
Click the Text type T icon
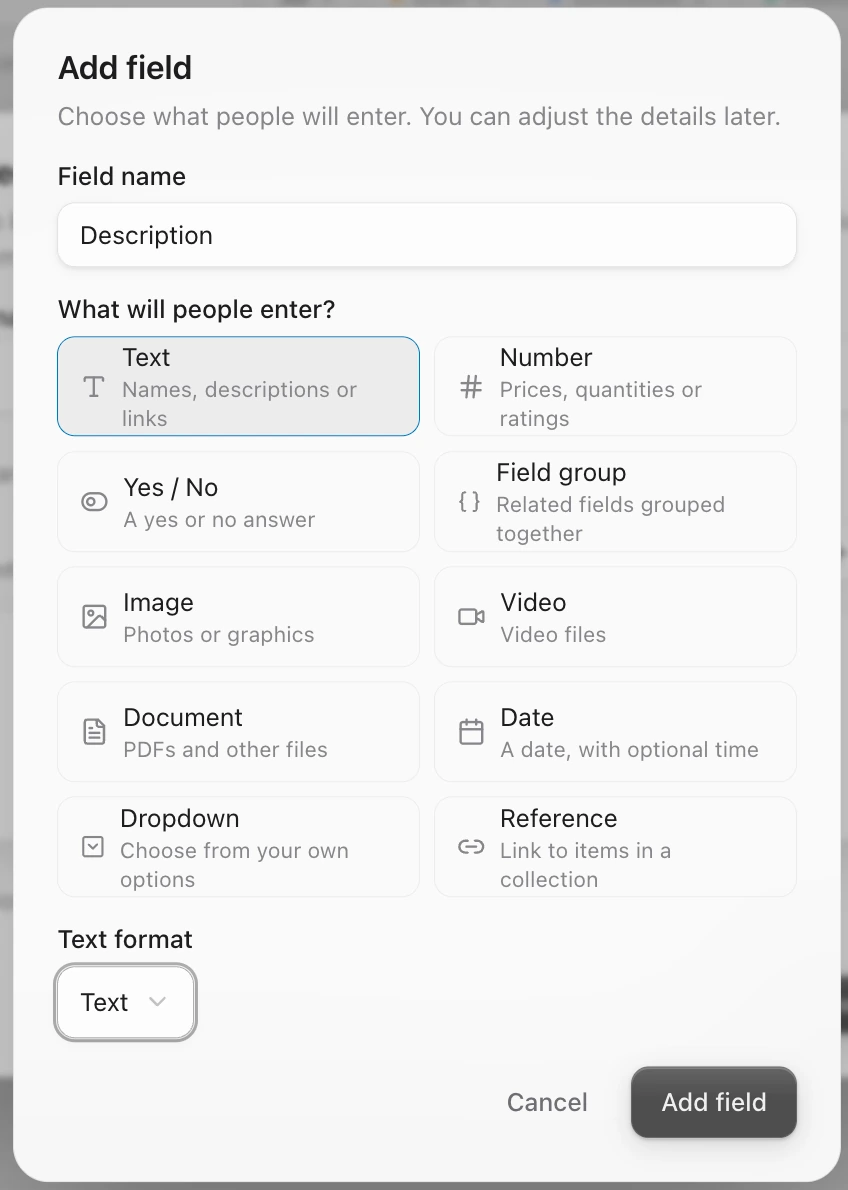pyautogui.click(x=93, y=387)
